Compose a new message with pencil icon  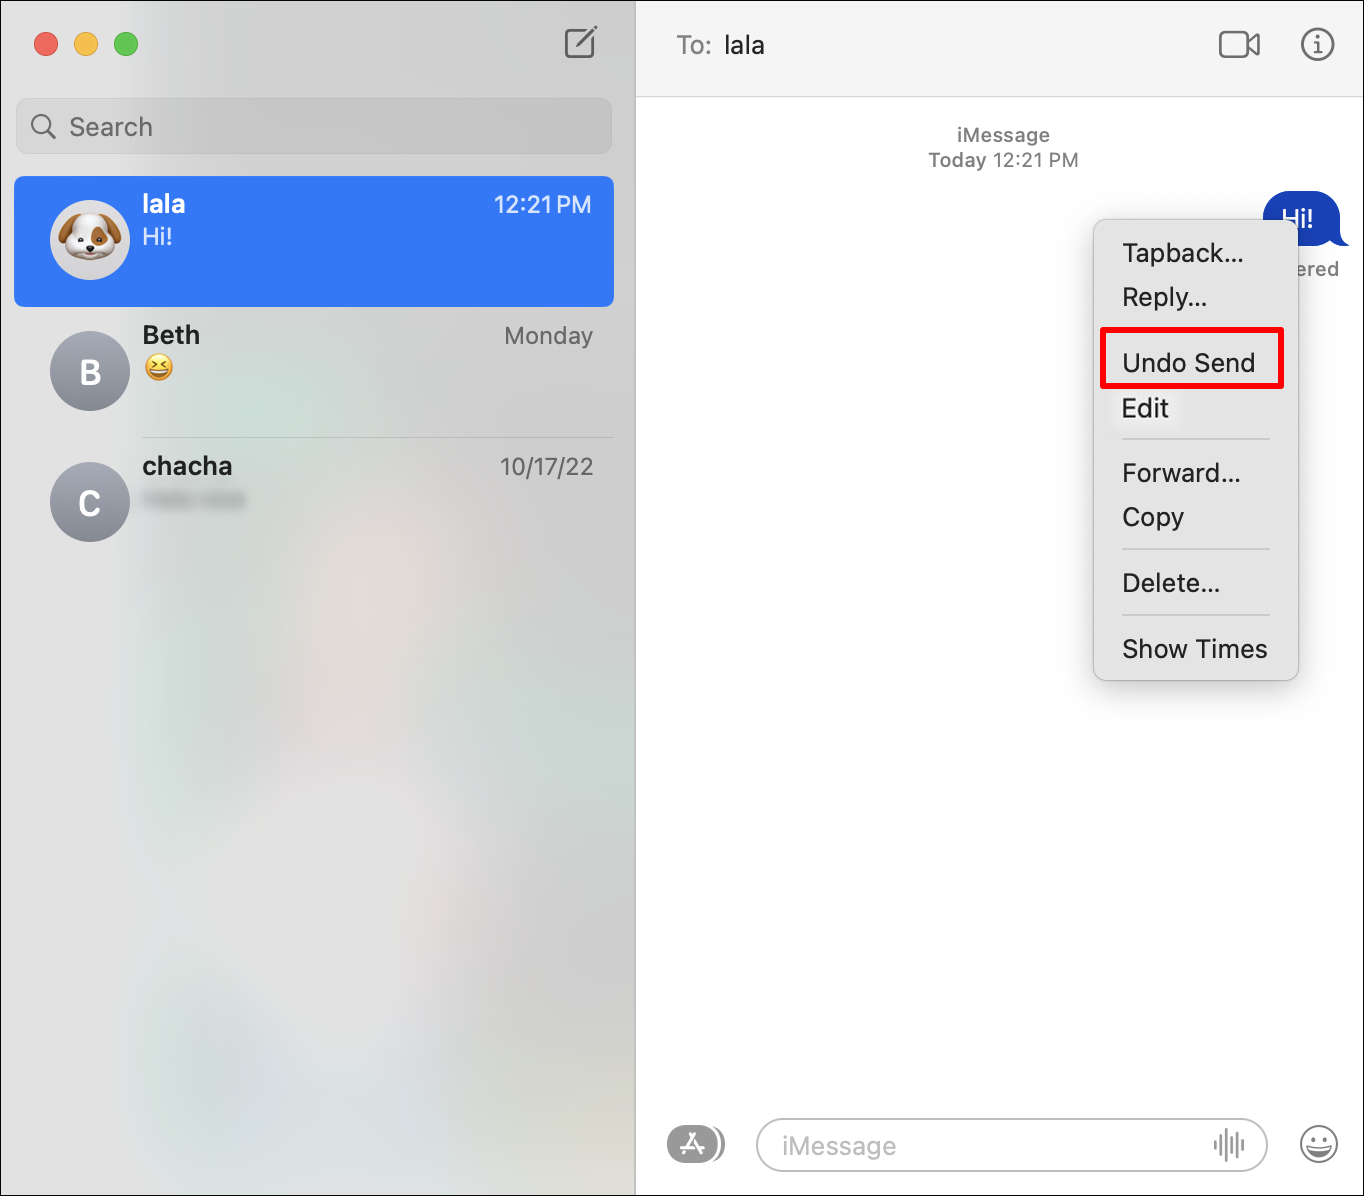(x=581, y=43)
